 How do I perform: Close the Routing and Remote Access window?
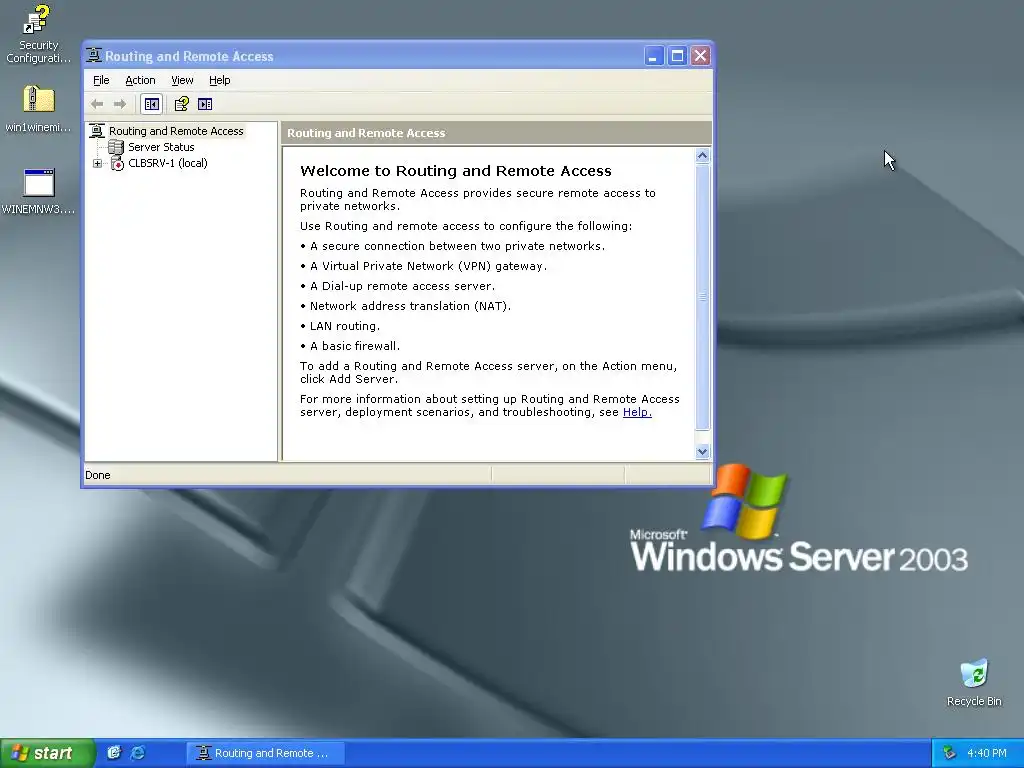[700, 56]
